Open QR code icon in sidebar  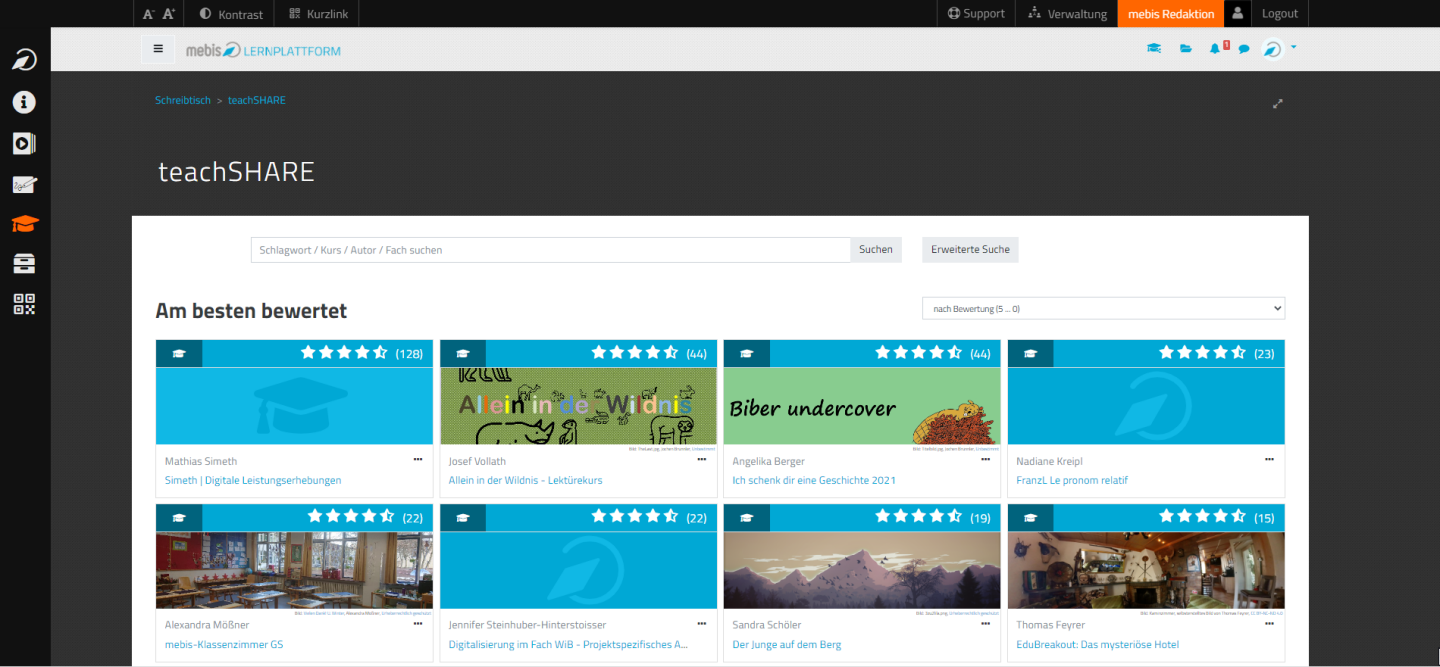(24, 304)
